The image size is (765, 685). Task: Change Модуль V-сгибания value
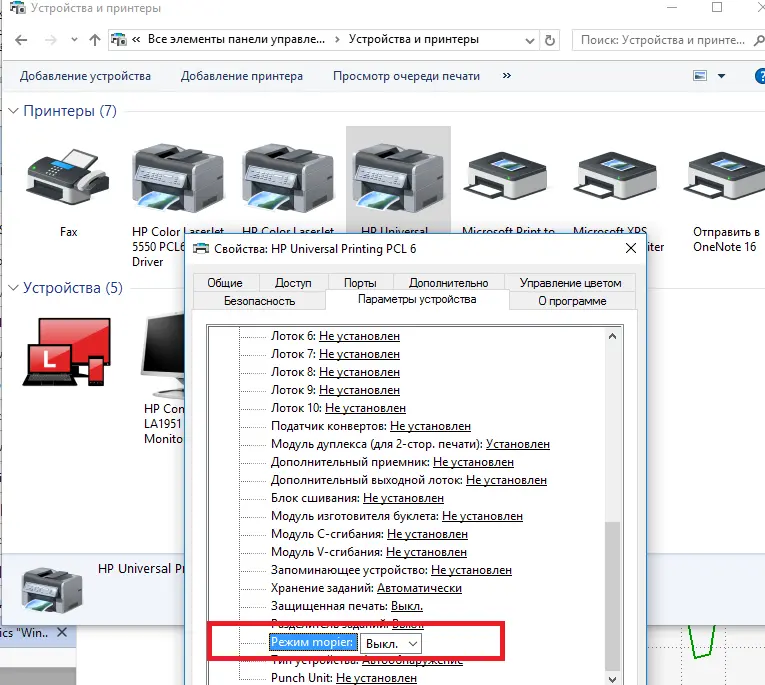click(x=426, y=553)
